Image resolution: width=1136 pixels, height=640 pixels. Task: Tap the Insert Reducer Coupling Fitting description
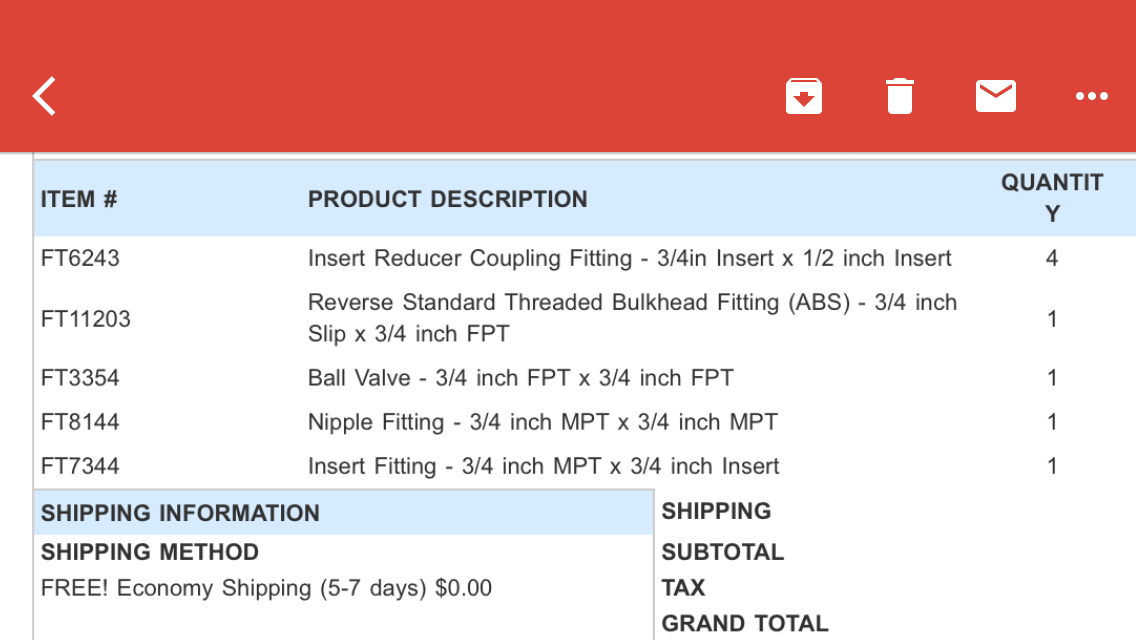630,258
